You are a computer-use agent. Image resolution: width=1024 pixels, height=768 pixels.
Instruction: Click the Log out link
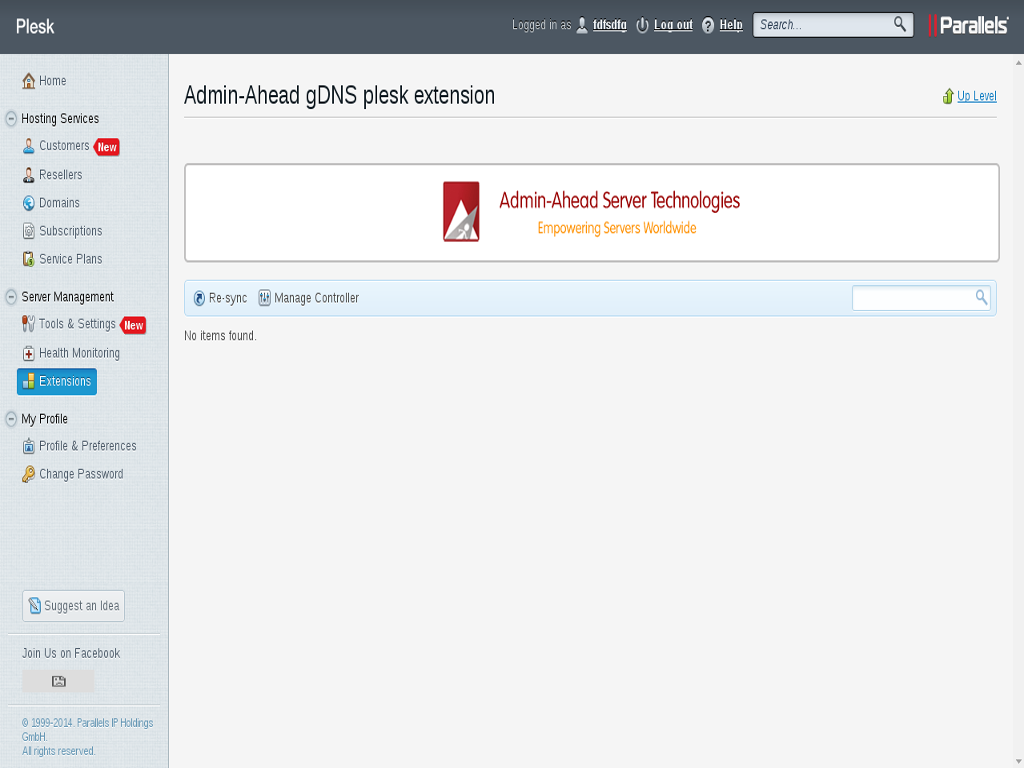(x=673, y=25)
